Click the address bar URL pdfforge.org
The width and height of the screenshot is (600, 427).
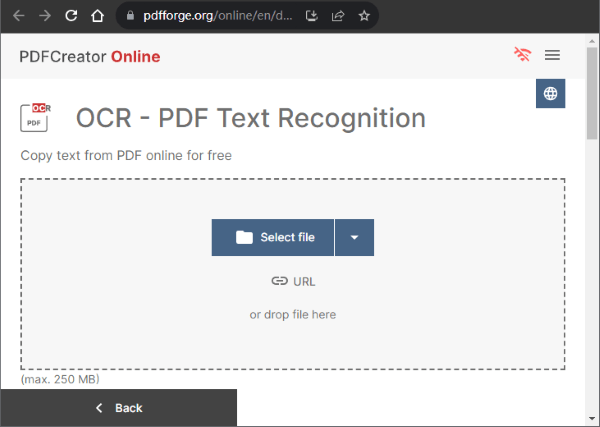pos(218,16)
